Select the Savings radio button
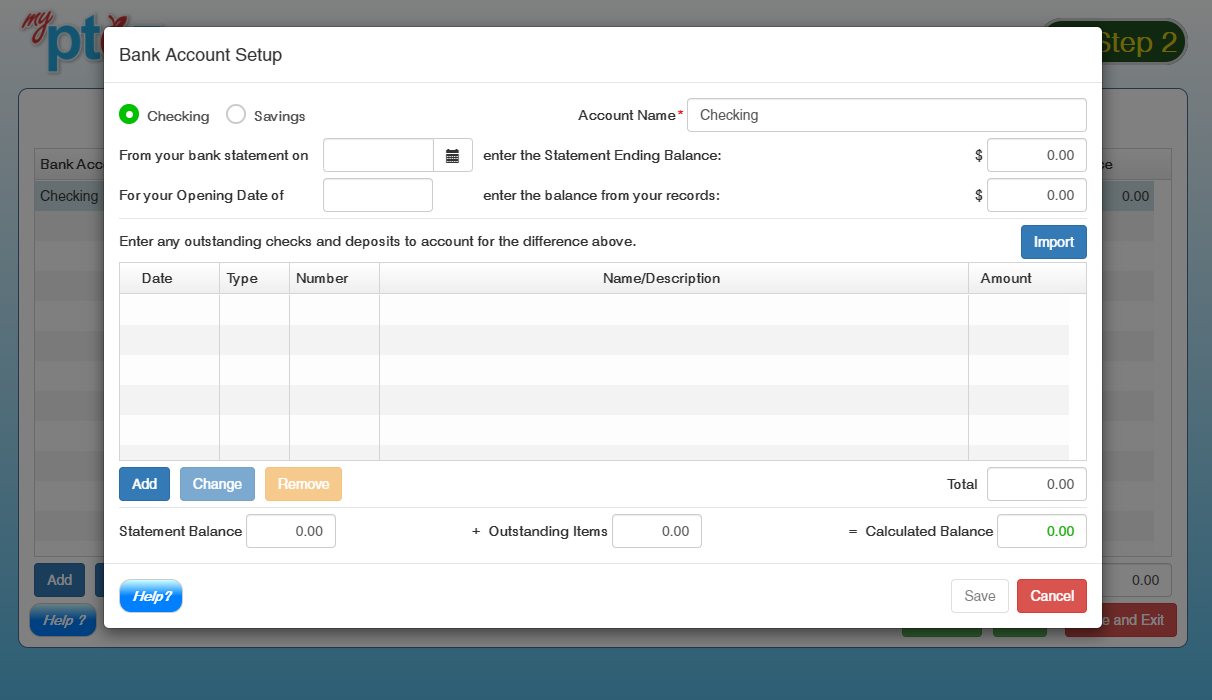1212x700 pixels. click(x=236, y=115)
